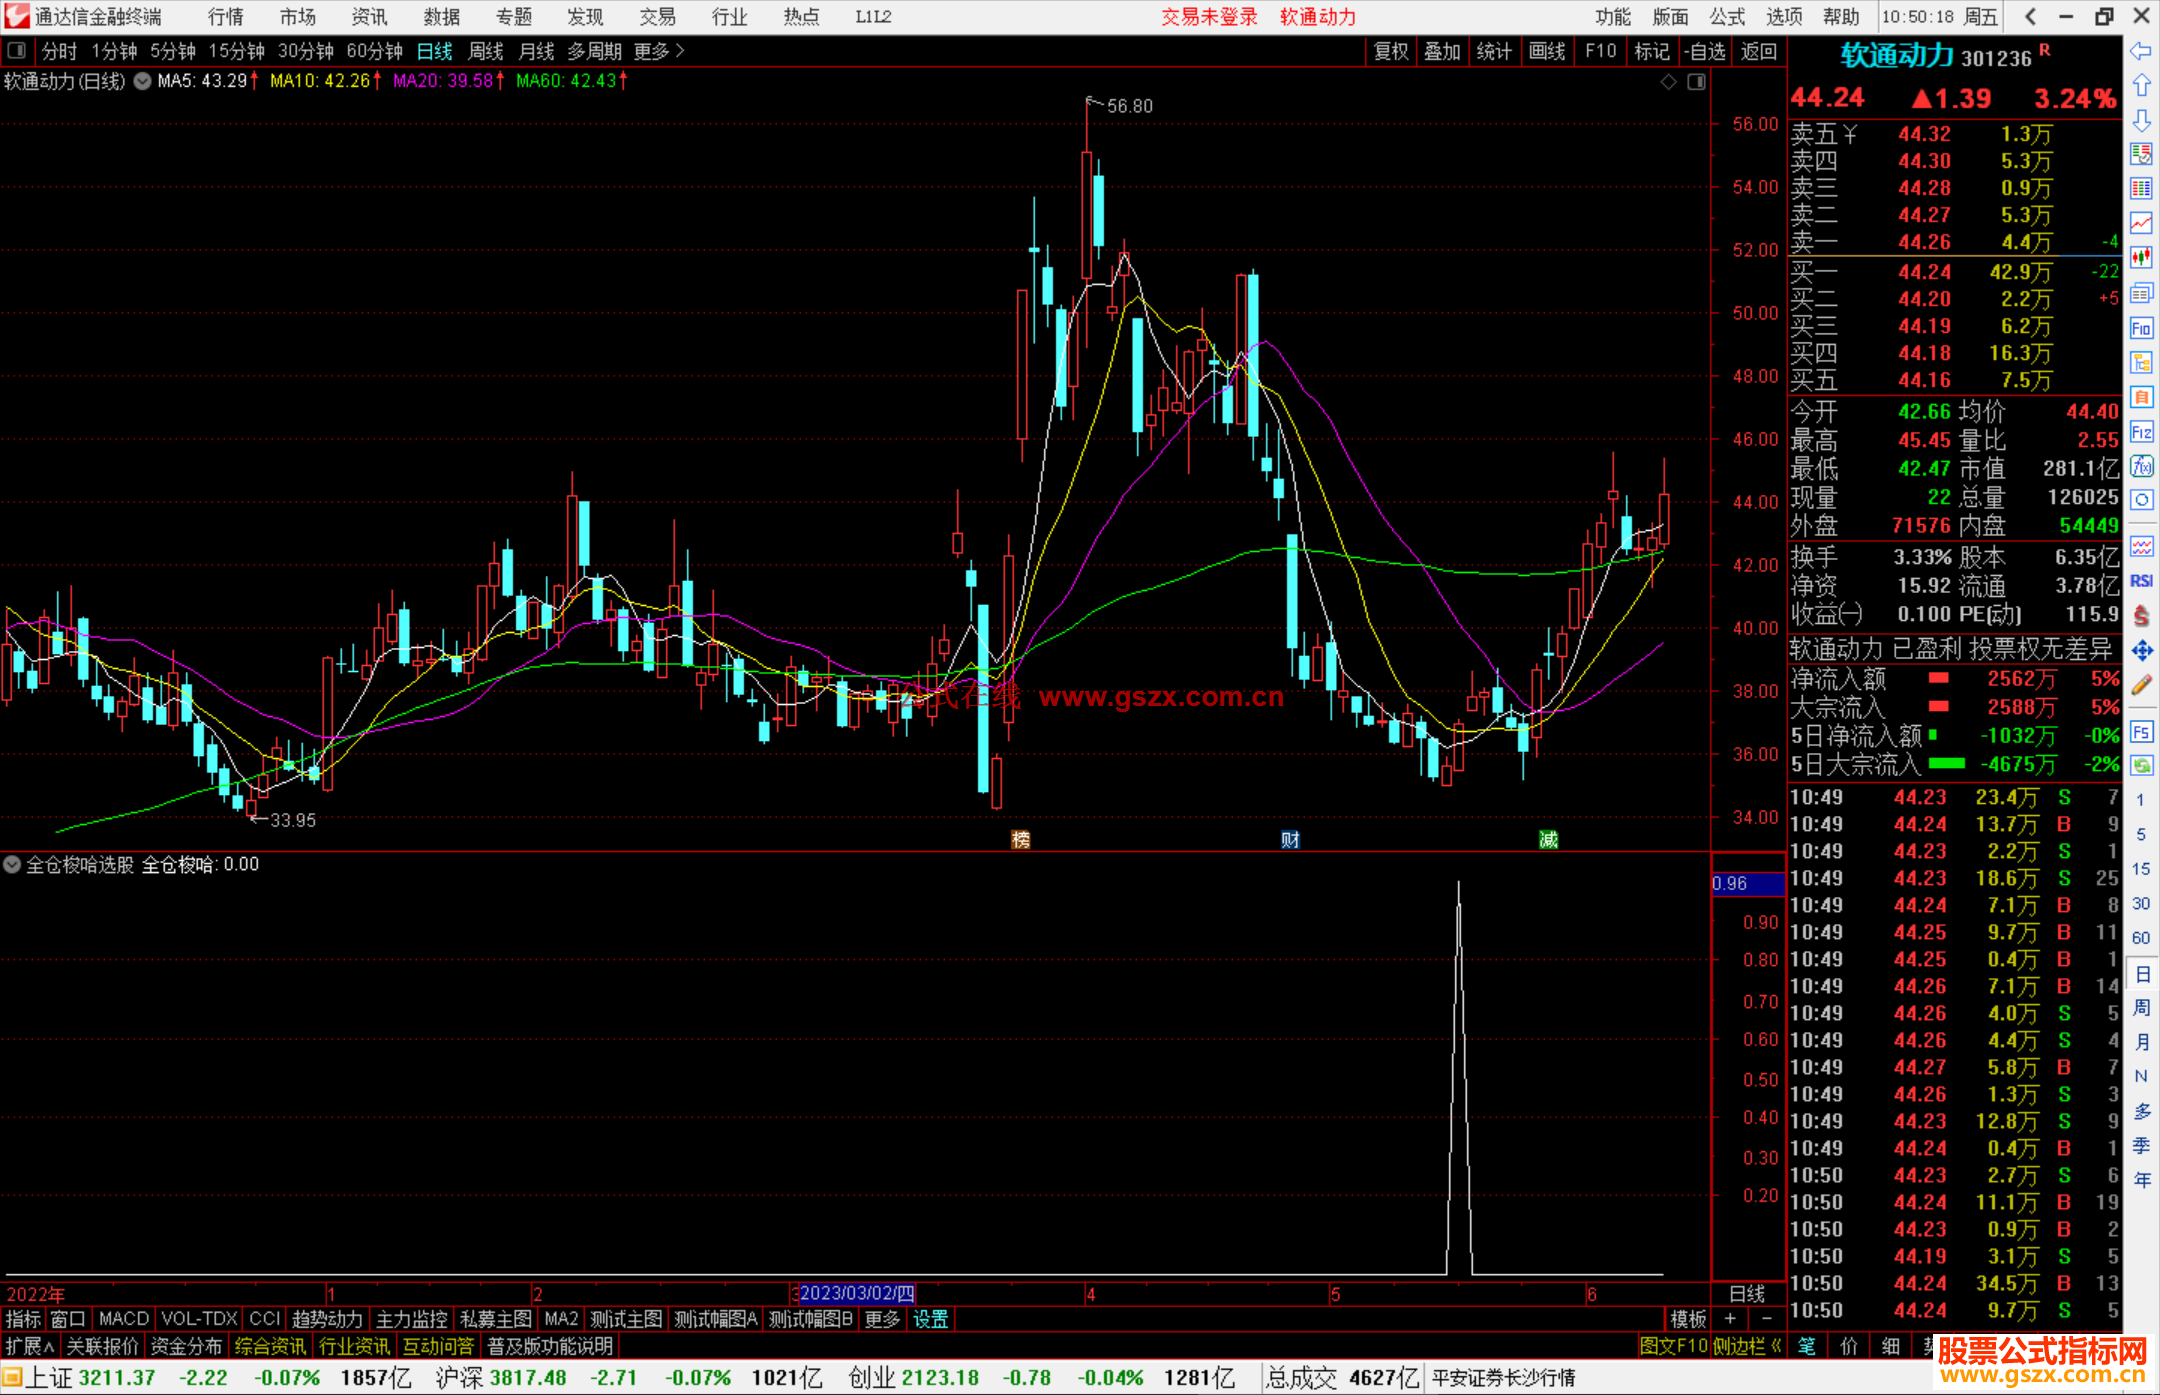This screenshot has height=1395, width=2160.
Task: Open the 模板 template menu
Action: tap(1688, 1319)
